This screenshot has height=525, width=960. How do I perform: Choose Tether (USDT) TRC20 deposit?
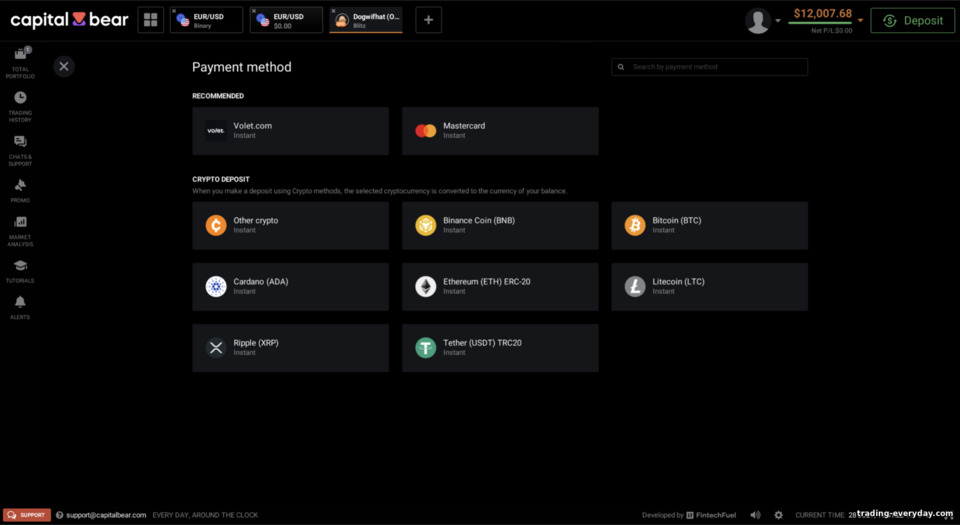point(500,348)
